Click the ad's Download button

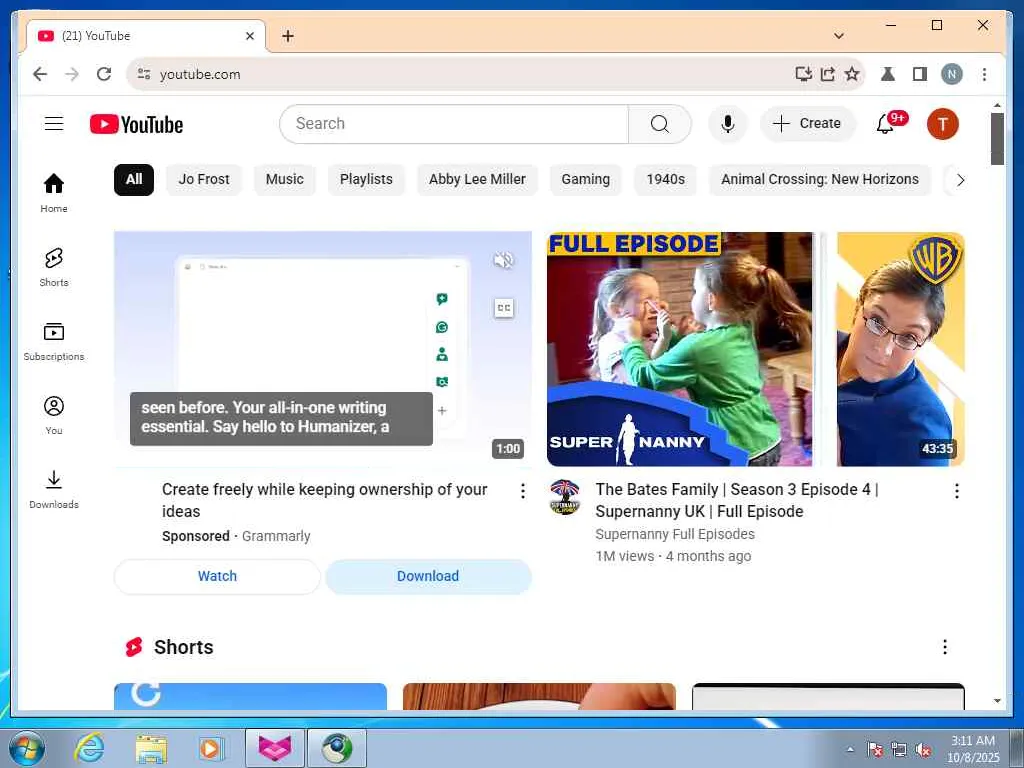428,576
